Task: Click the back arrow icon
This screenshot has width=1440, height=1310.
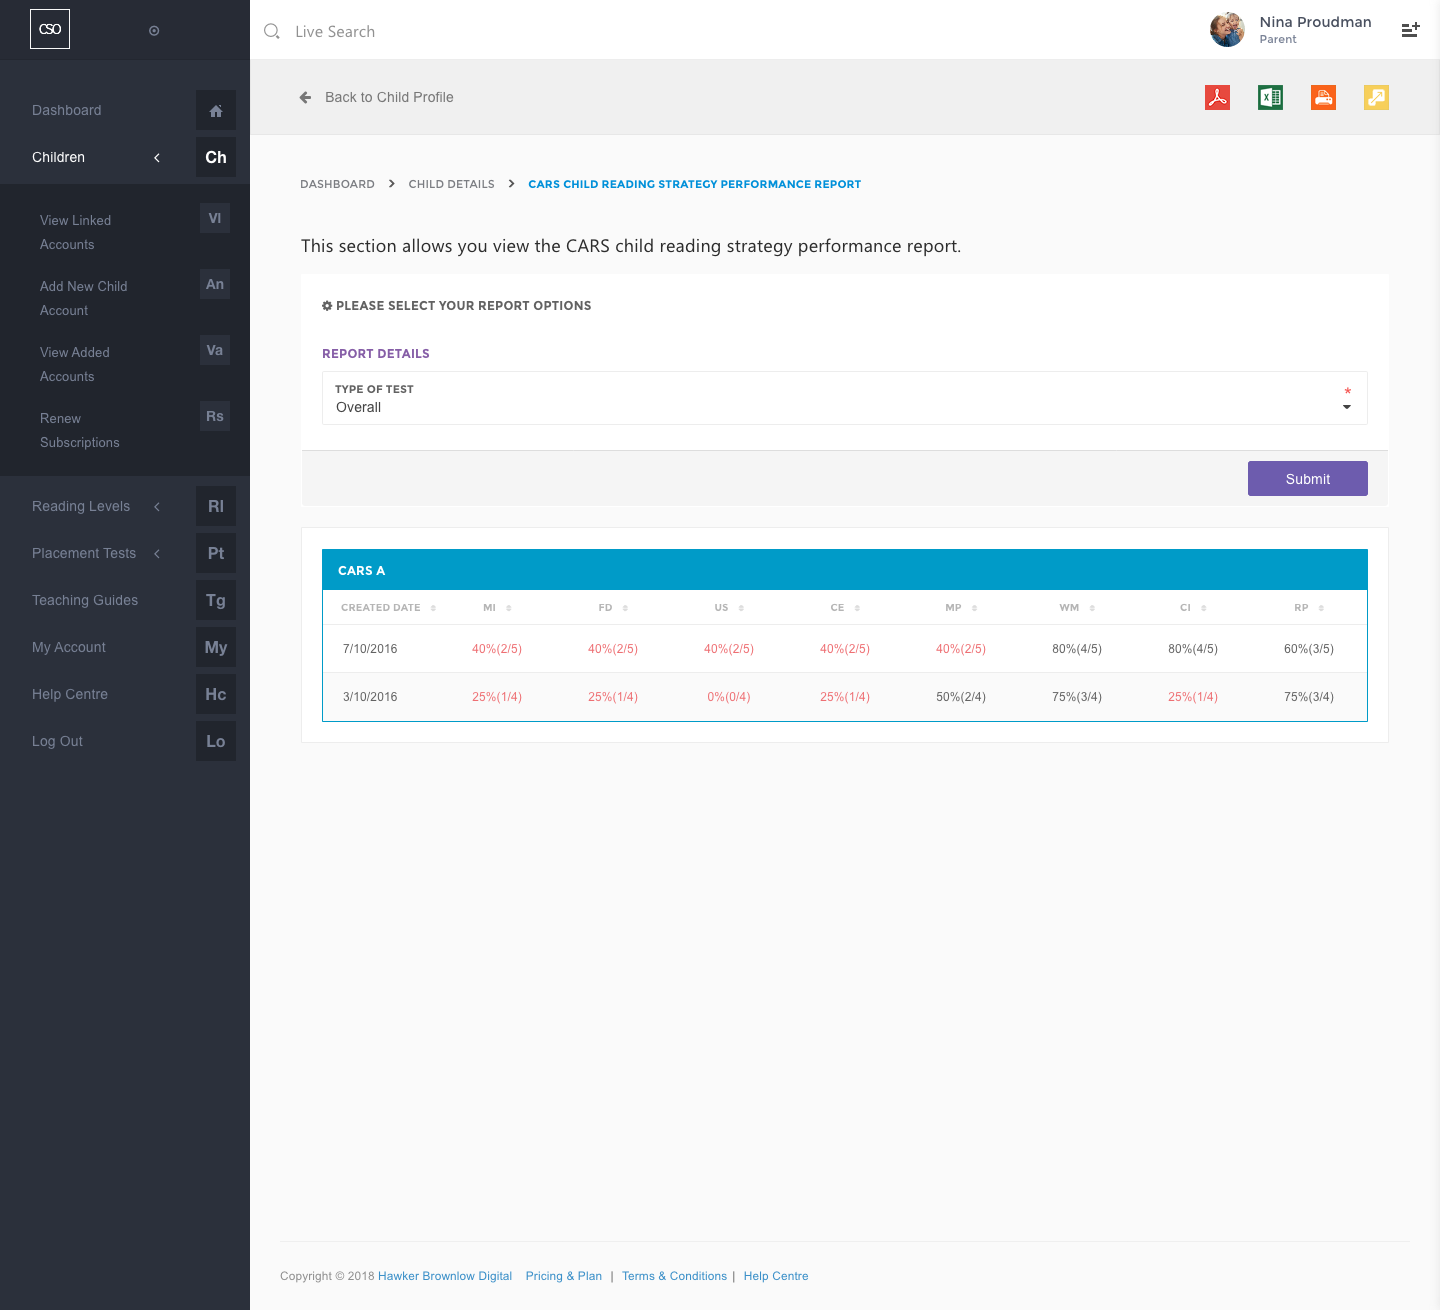Action: [x=305, y=97]
